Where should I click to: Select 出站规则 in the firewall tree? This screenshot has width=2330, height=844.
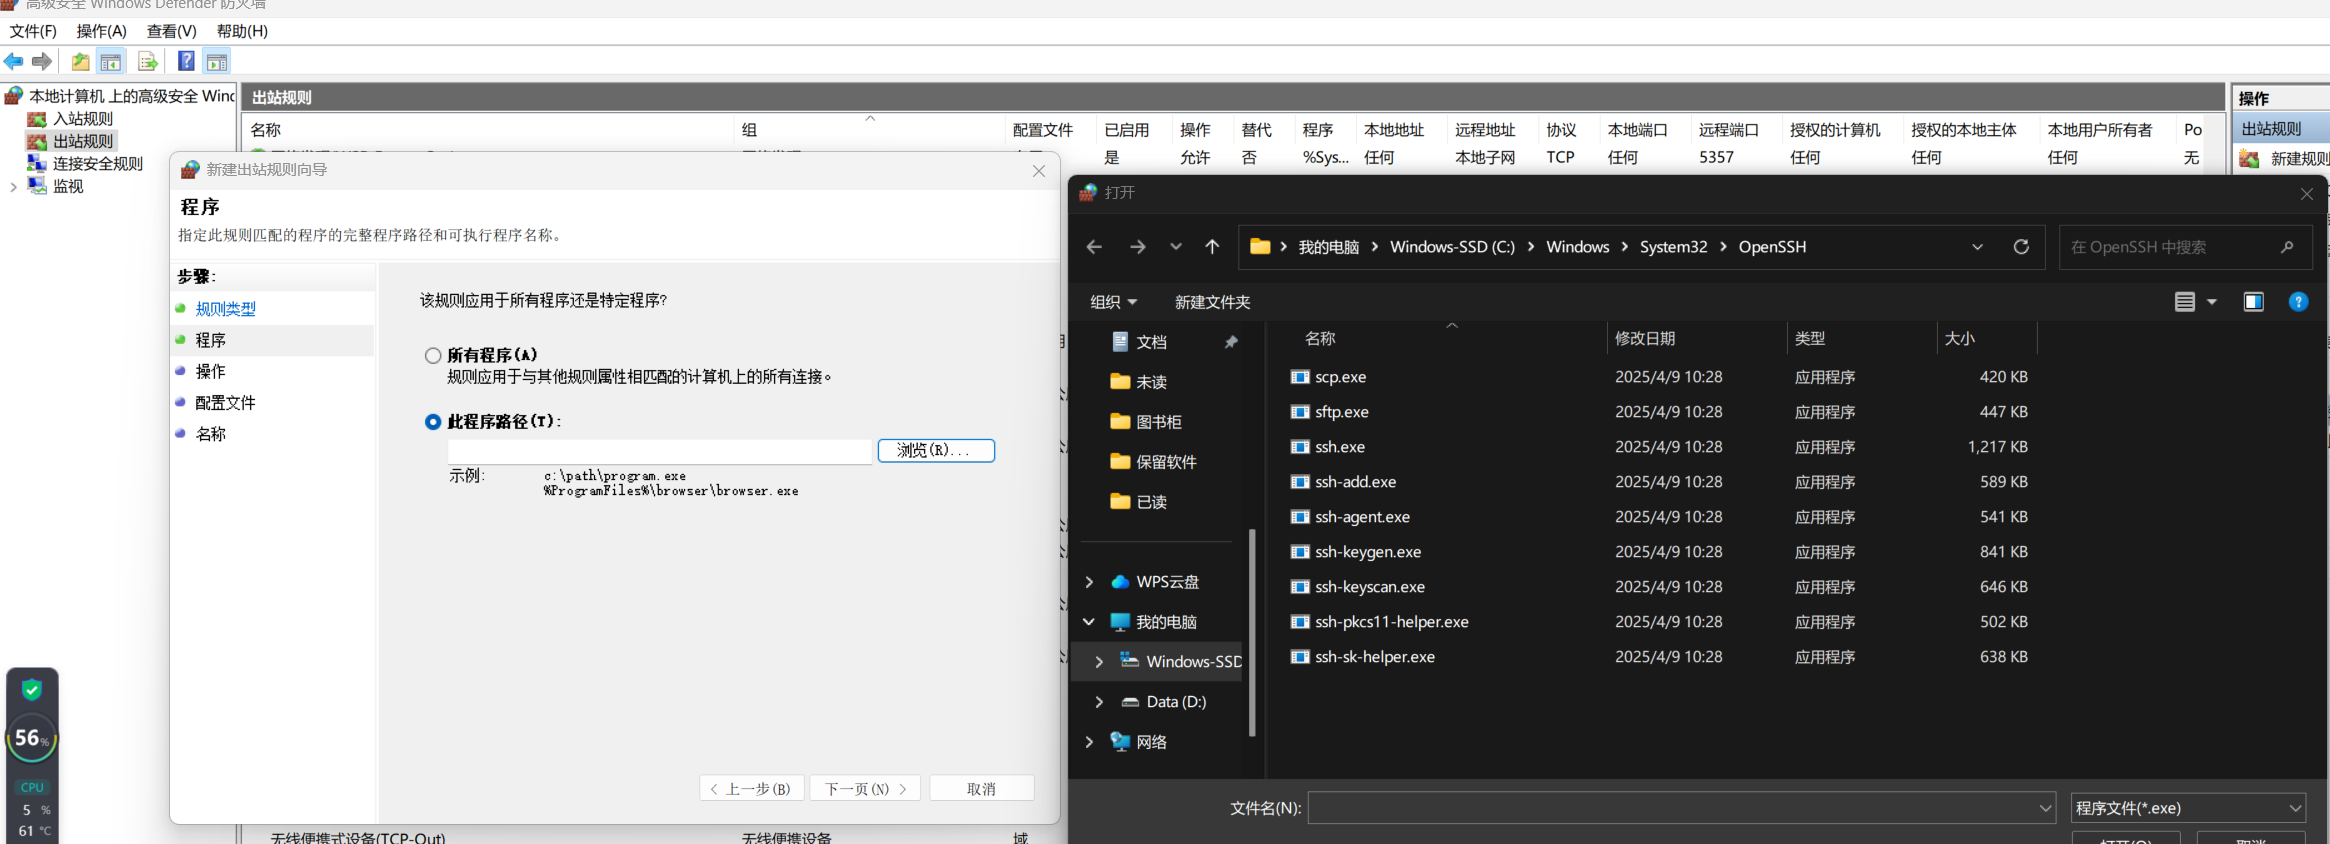click(x=83, y=141)
